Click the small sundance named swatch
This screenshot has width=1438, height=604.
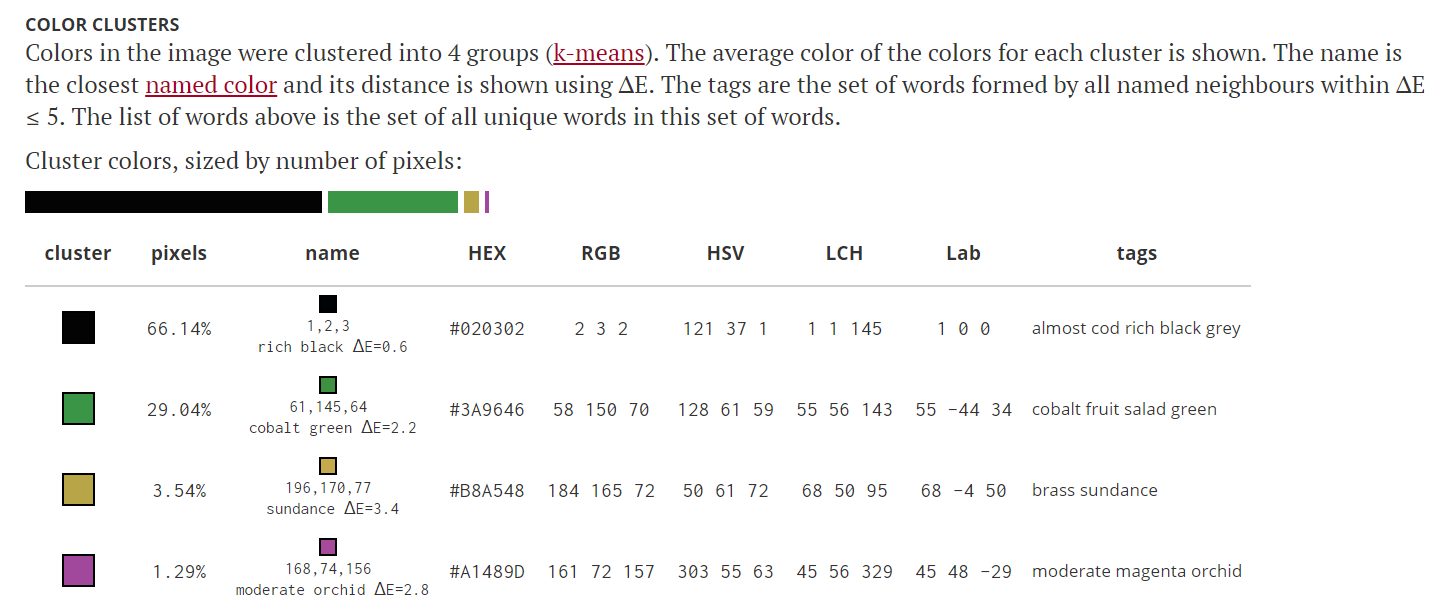point(328,466)
